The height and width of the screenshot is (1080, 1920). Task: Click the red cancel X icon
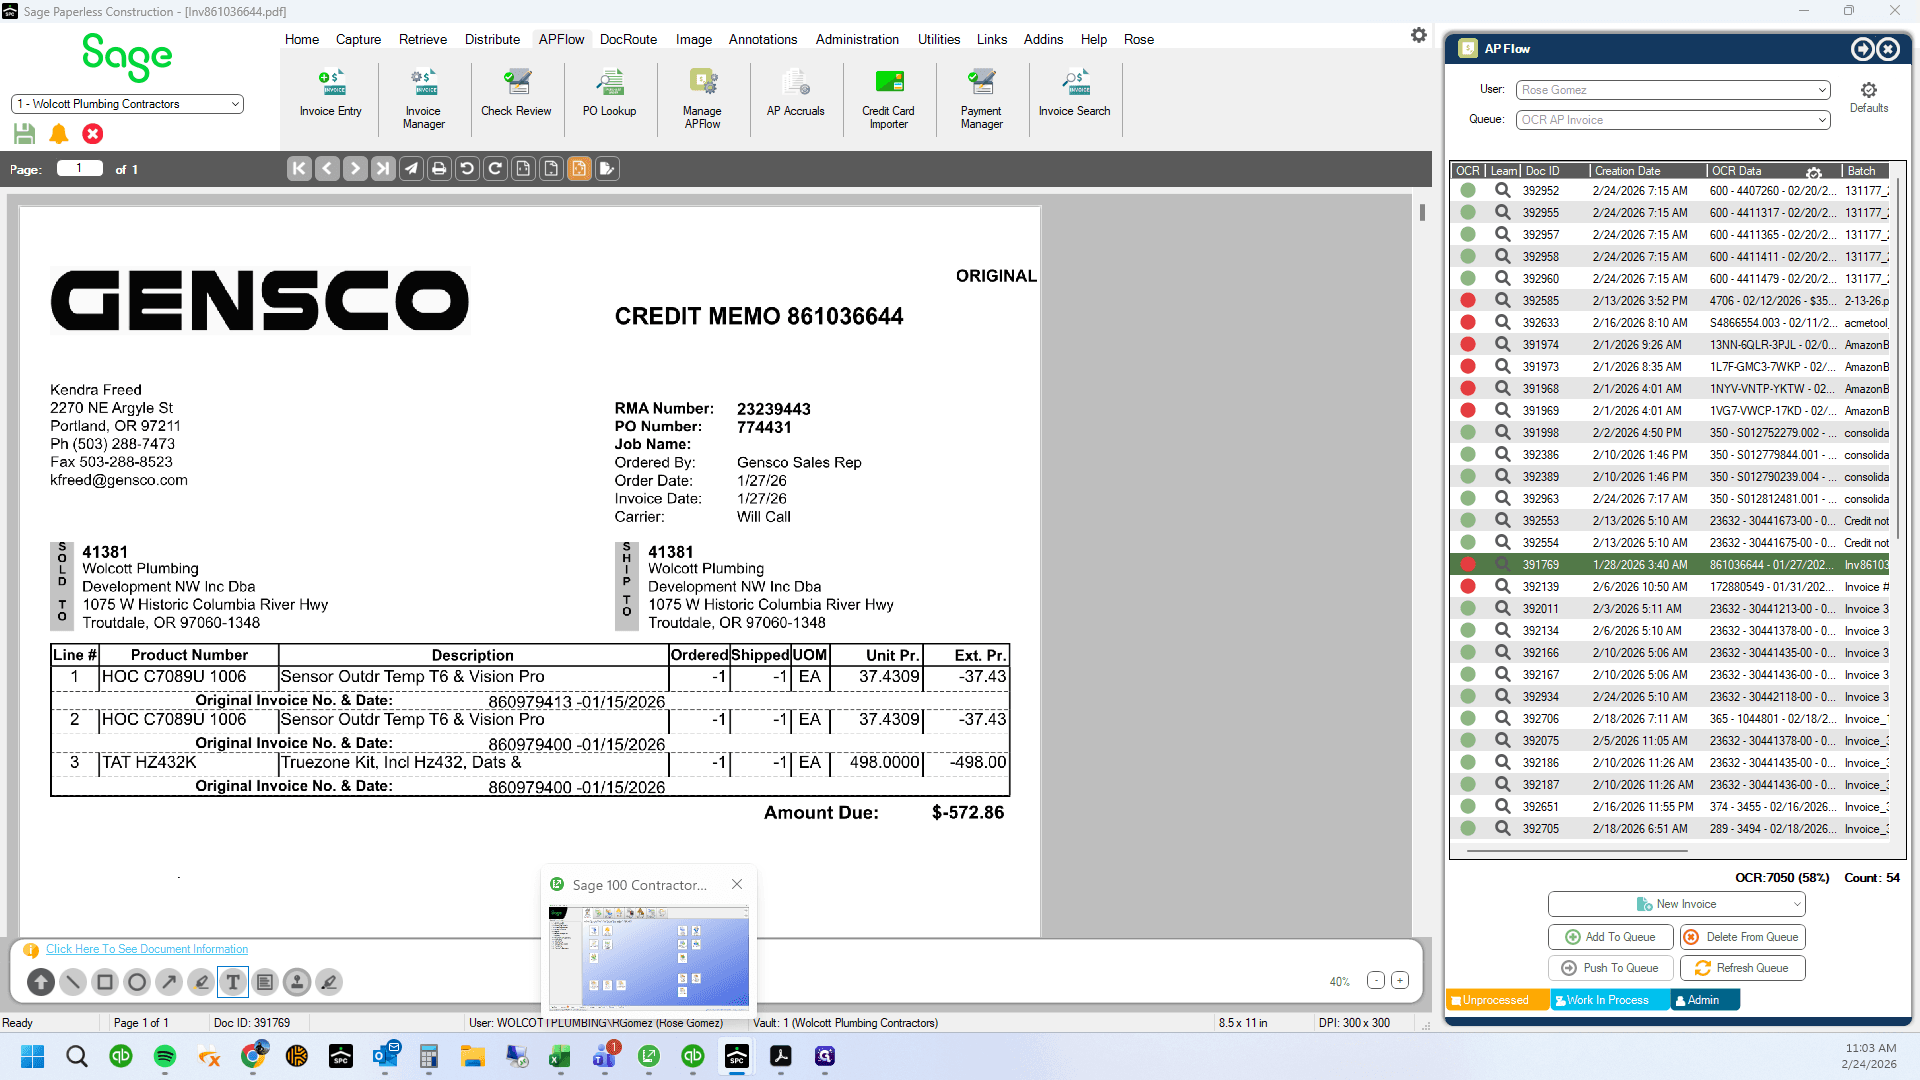pos(93,134)
